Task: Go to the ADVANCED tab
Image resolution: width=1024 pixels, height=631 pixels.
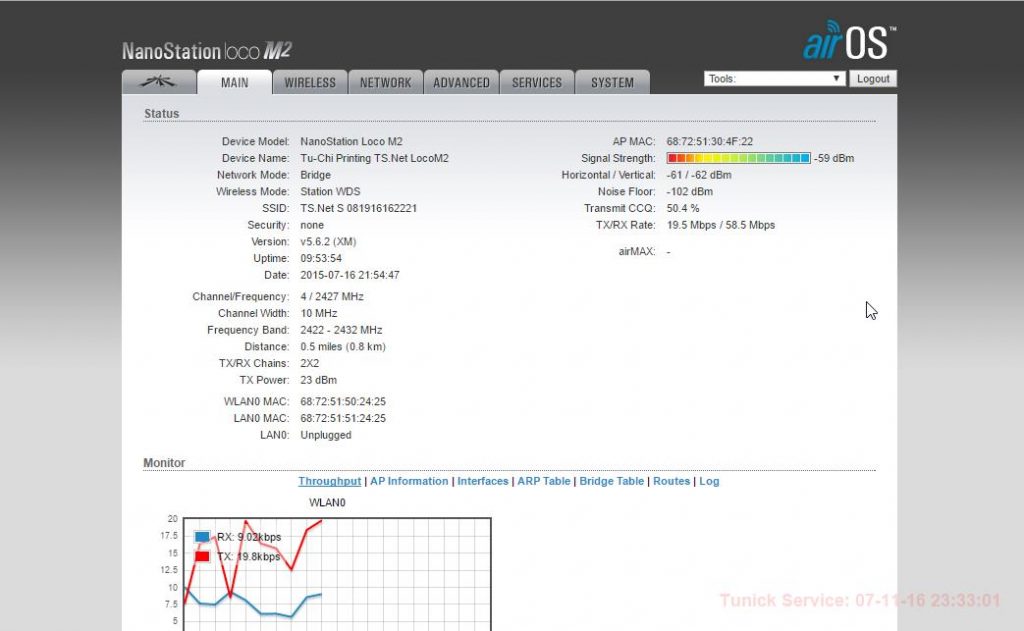Action: point(461,82)
